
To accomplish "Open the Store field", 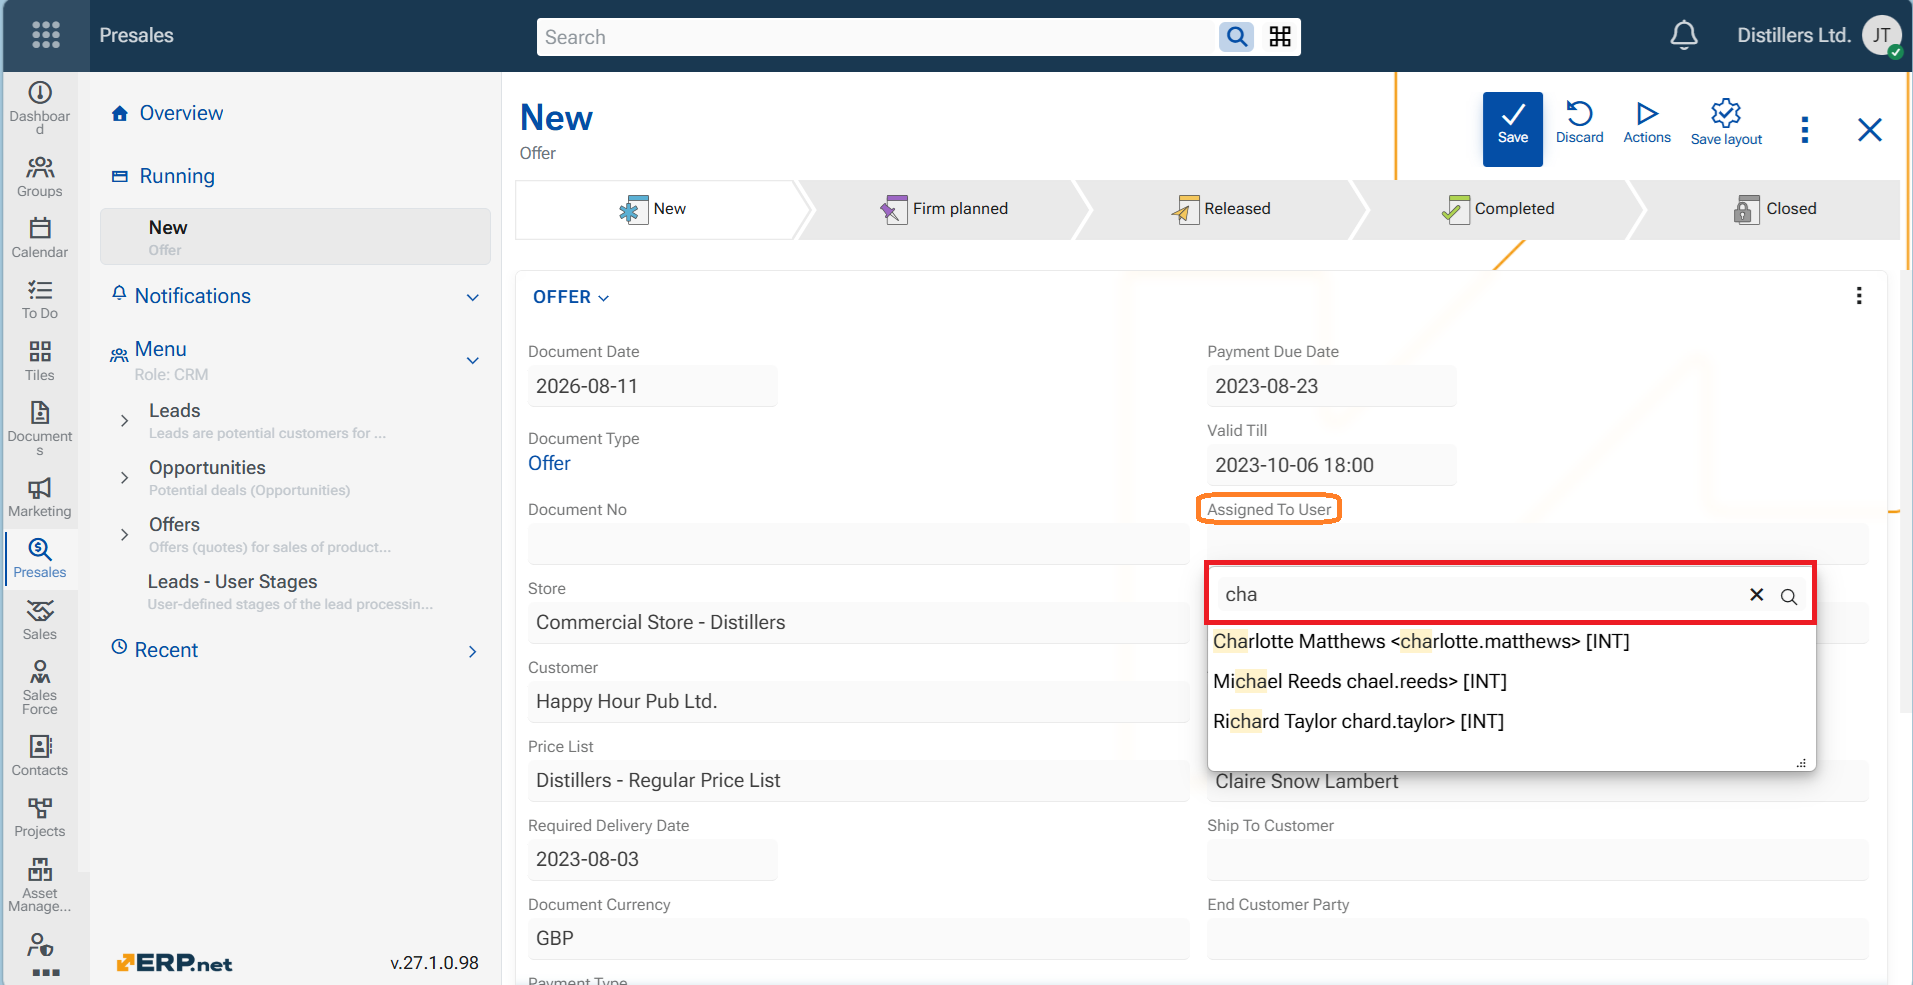I will (x=858, y=622).
